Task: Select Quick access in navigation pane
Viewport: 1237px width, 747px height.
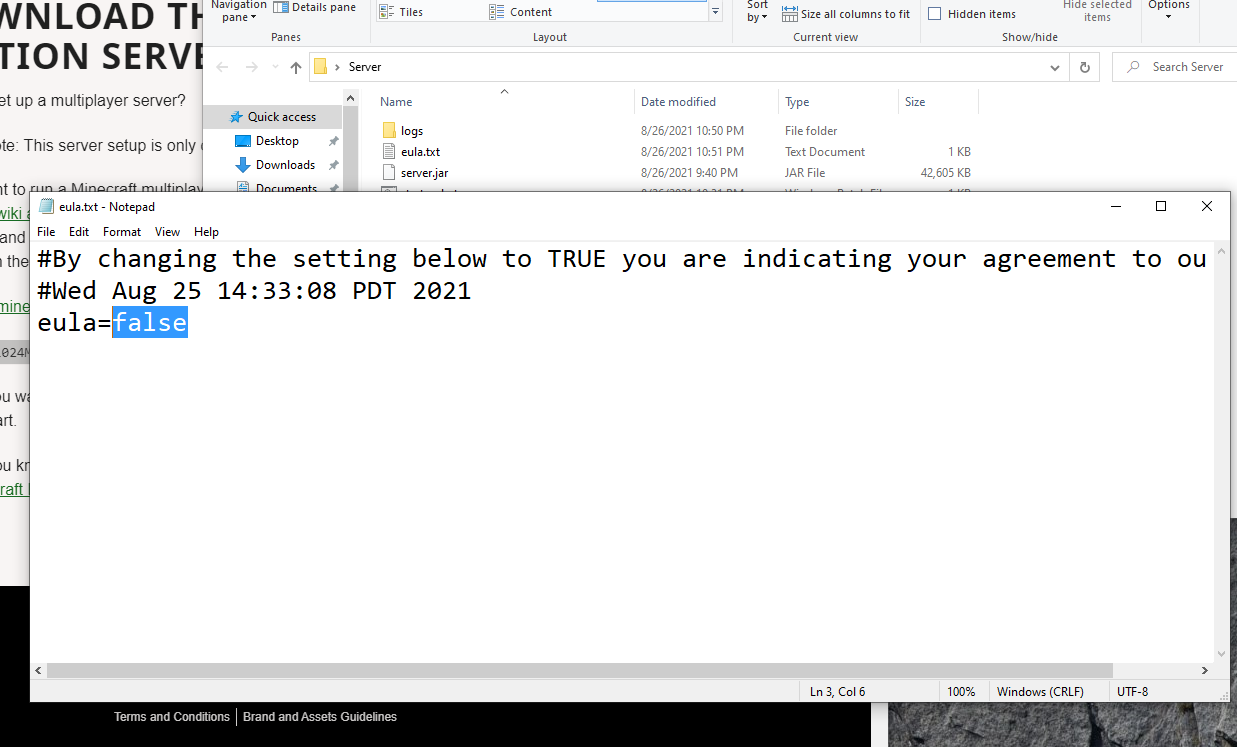Action: click(x=273, y=117)
